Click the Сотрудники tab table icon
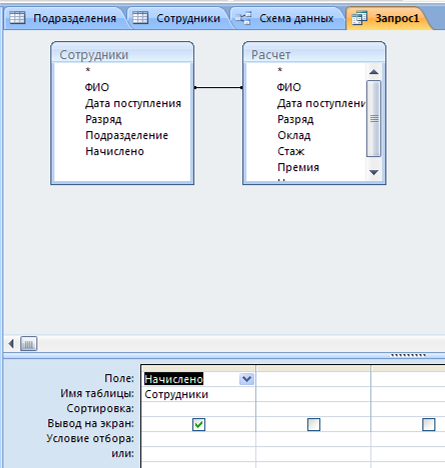This screenshot has height=468, width=445. click(x=140, y=18)
